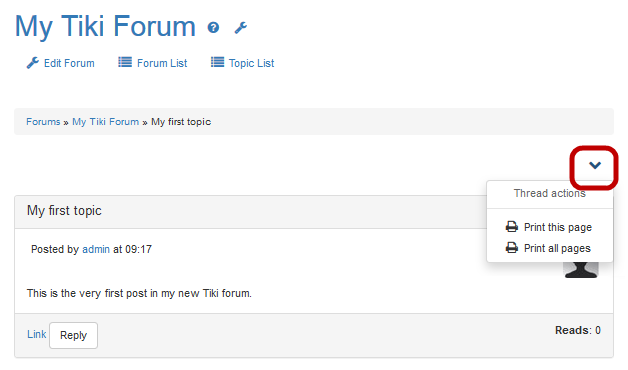The image size is (628, 370).
Task: Open admin user profile link
Action: 96,249
